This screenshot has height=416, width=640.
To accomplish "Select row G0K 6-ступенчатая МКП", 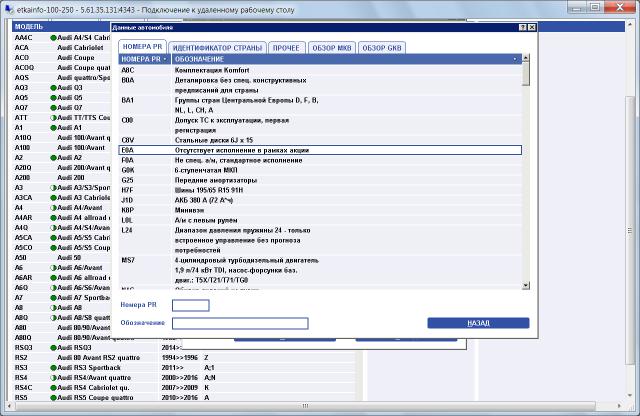I will (320, 170).
